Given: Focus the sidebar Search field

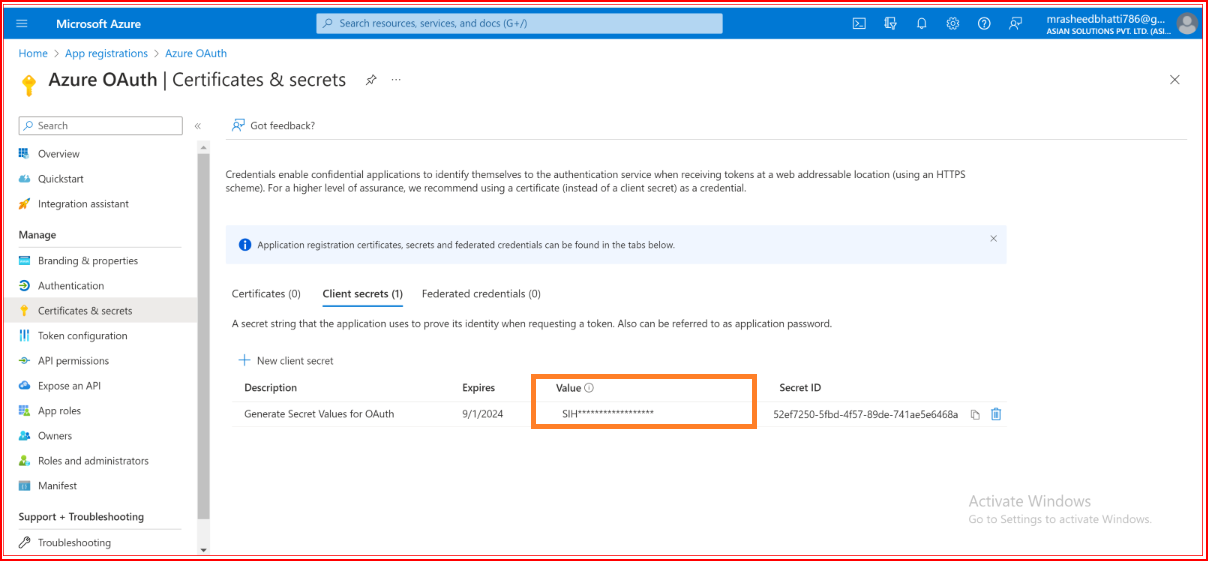Looking at the screenshot, I should tap(100, 126).
